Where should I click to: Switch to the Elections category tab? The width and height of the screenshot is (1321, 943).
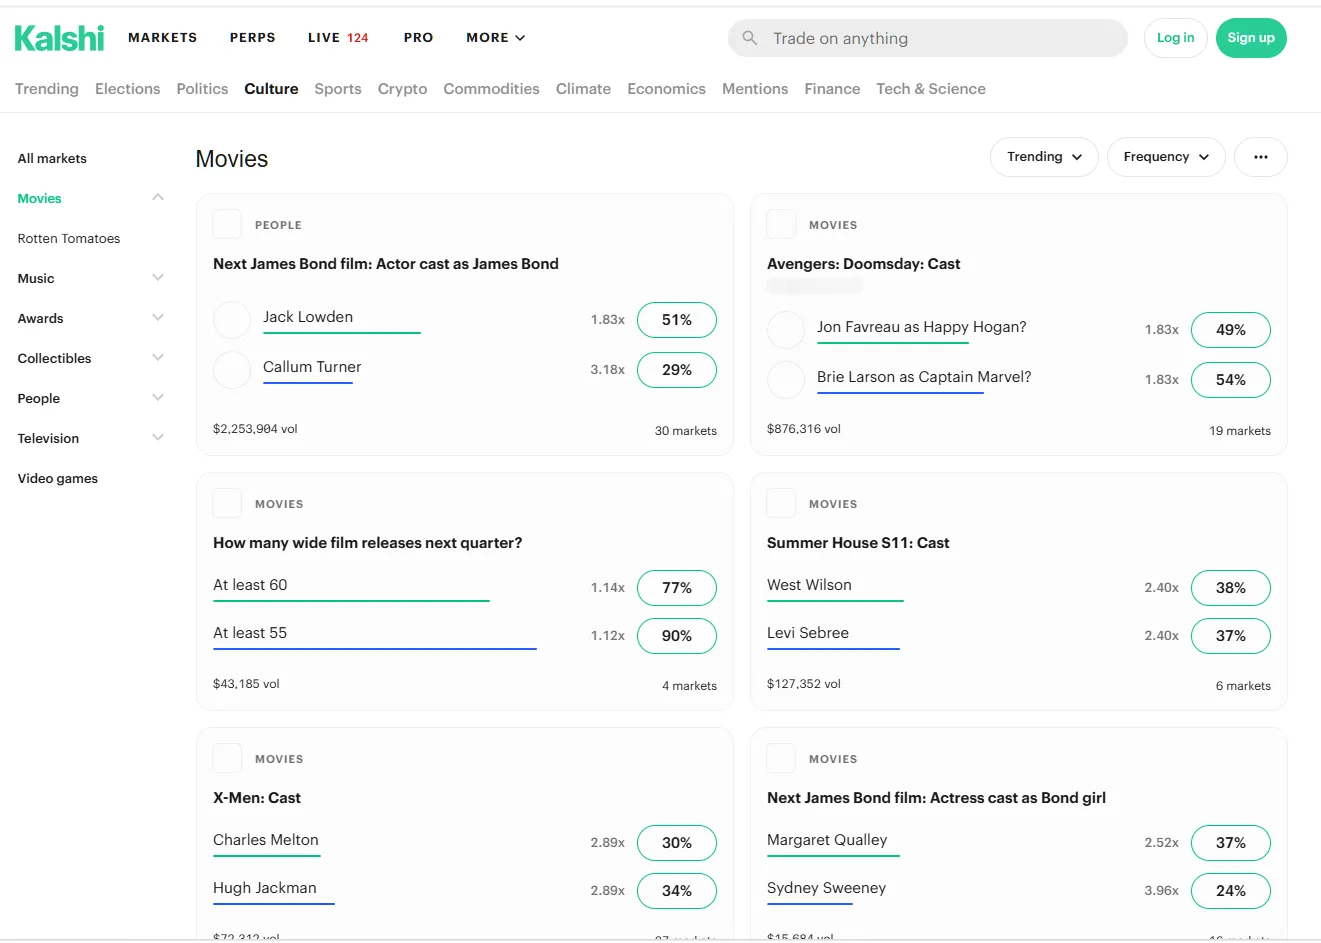pyautogui.click(x=128, y=89)
